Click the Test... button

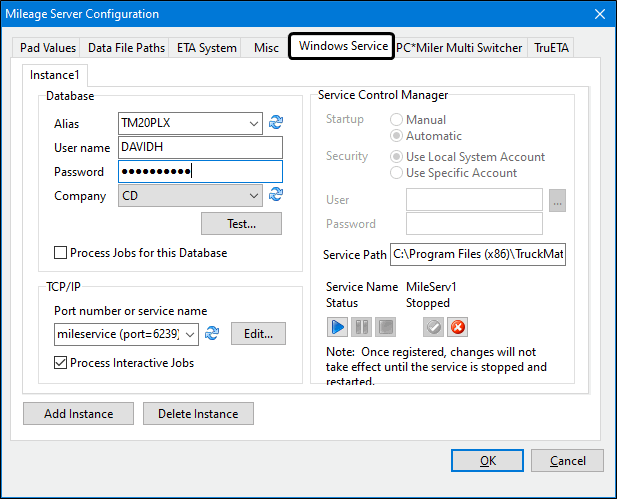pos(241,224)
